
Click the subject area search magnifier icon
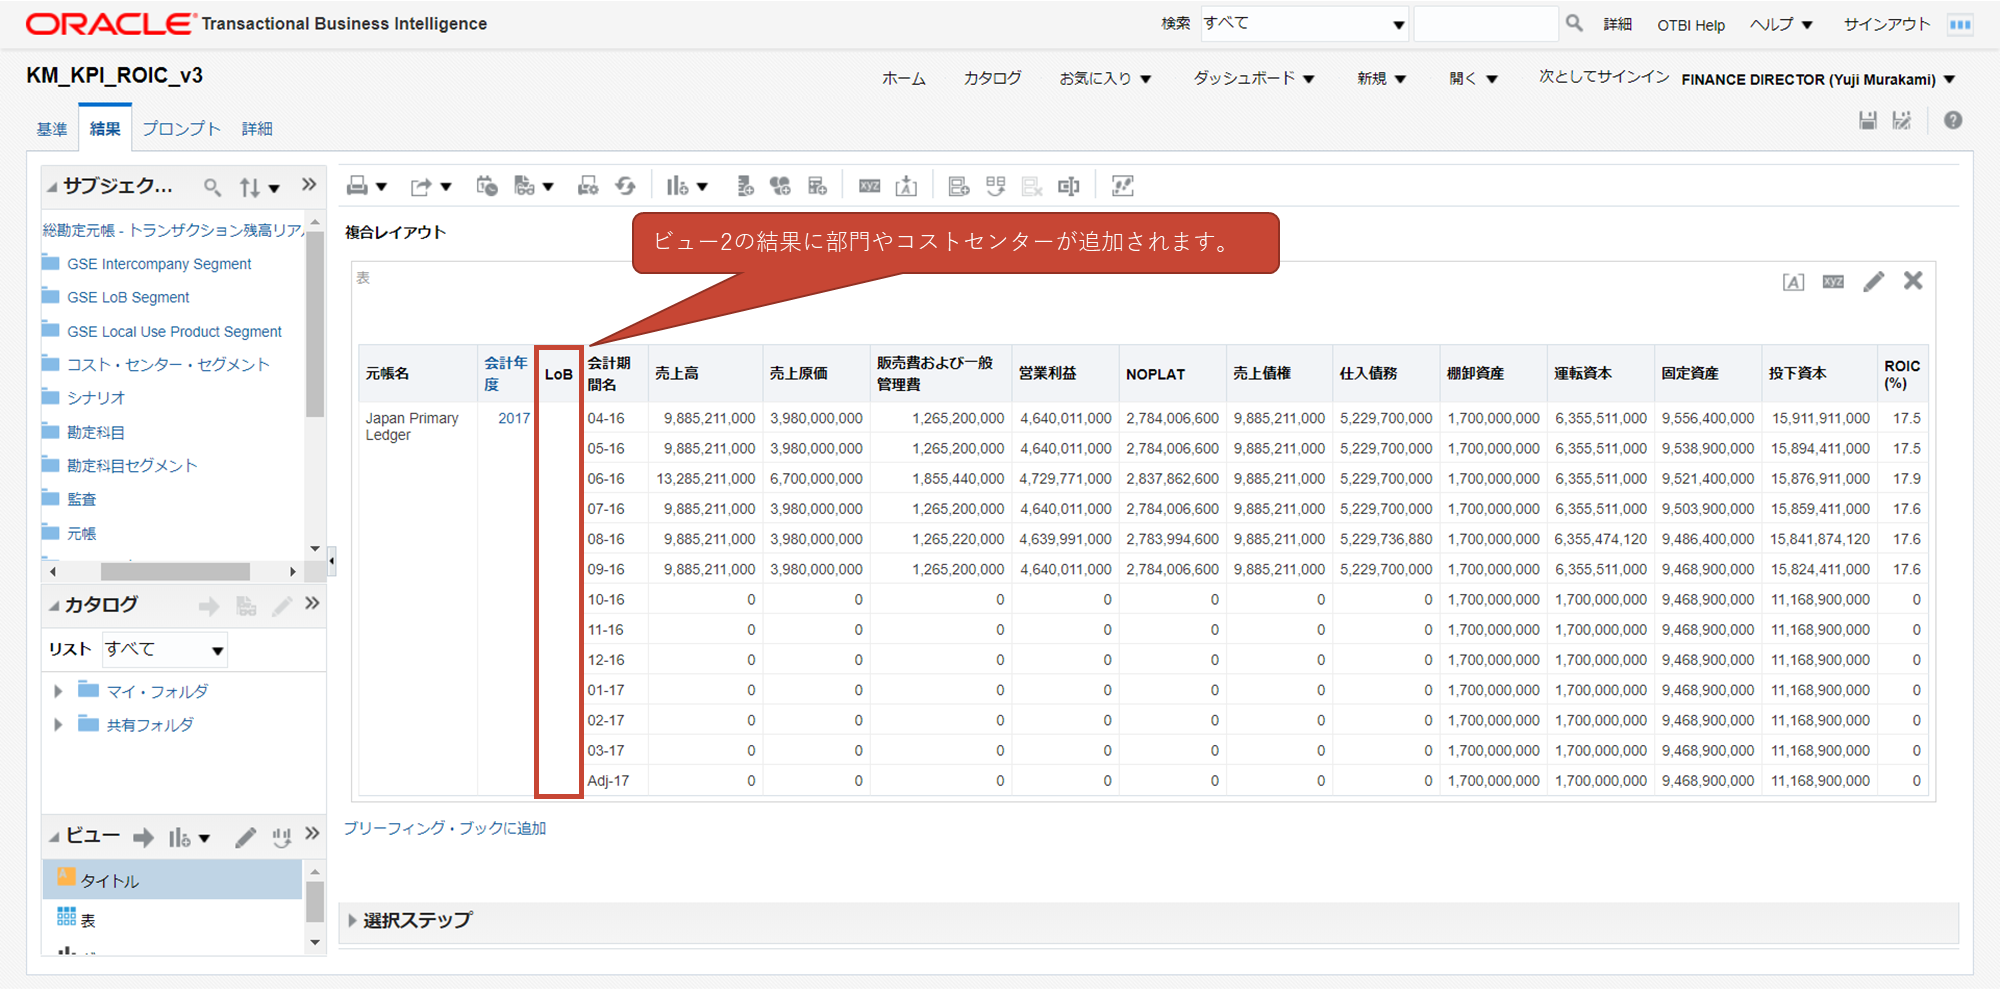tap(212, 187)
